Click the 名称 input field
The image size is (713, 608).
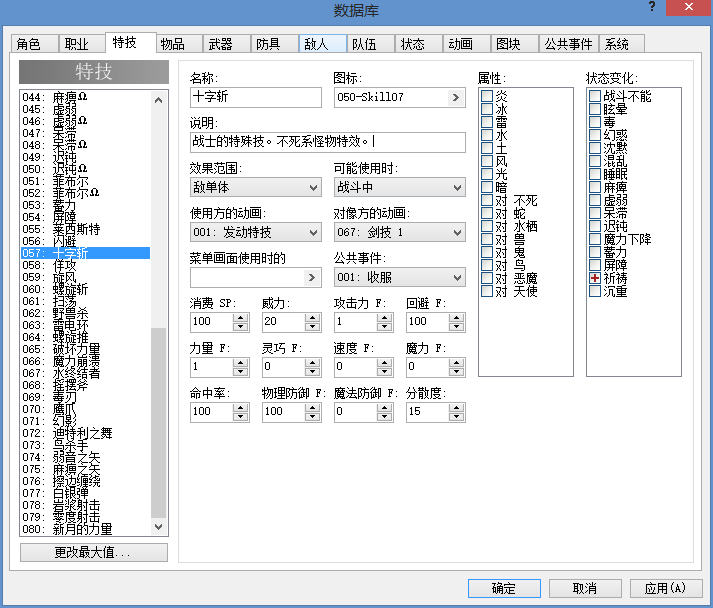[x=256, y=97]
